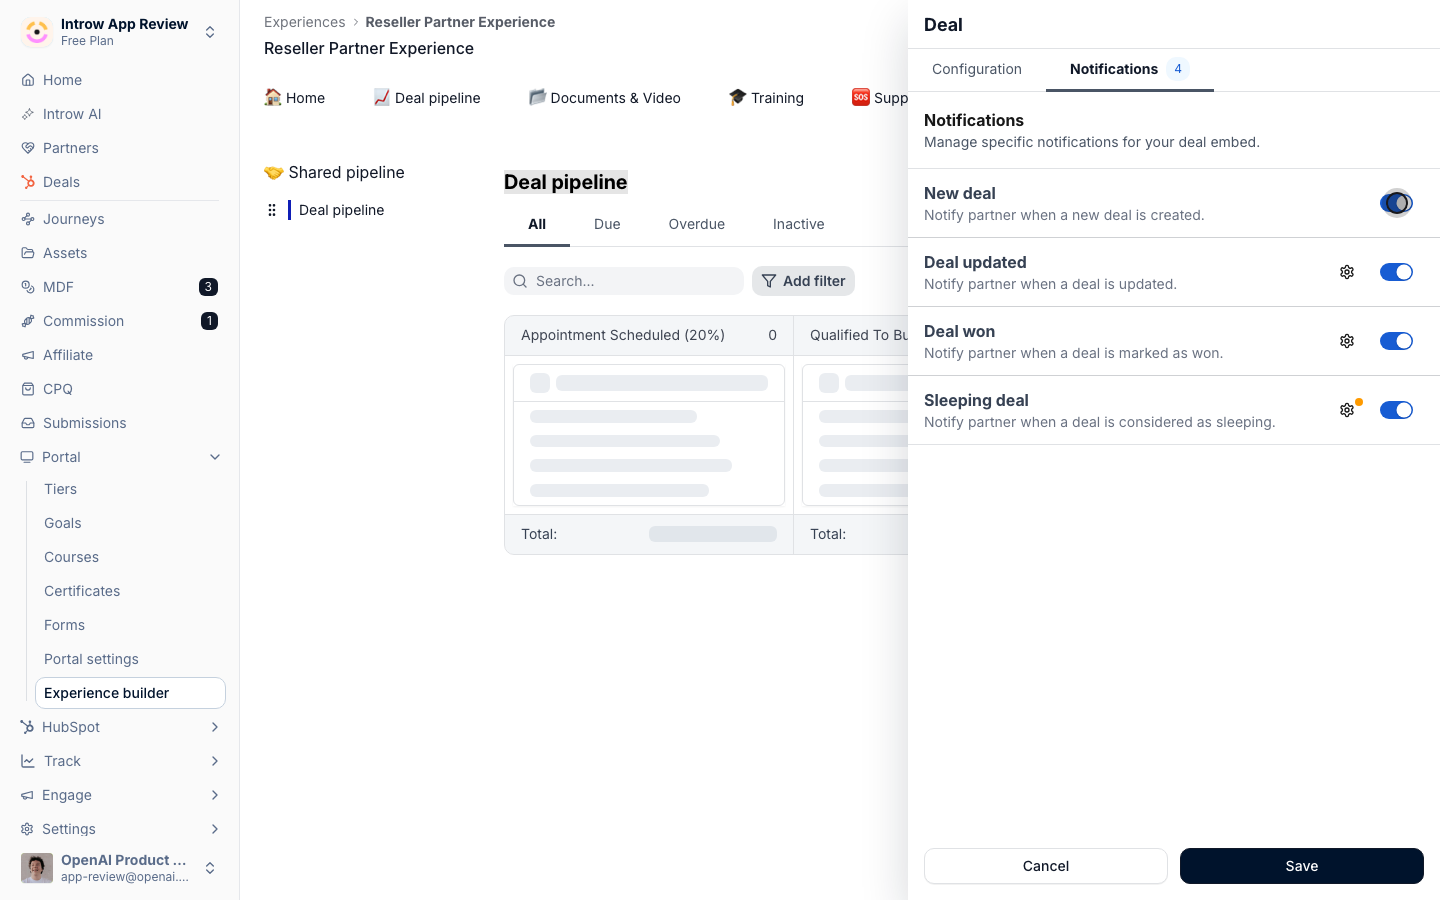Image resolution: width=1440 pixels, height=900 pixels.
Task: Toggle the New deal notification switch
Action: pyautogui.click(x=1396, y=203)
